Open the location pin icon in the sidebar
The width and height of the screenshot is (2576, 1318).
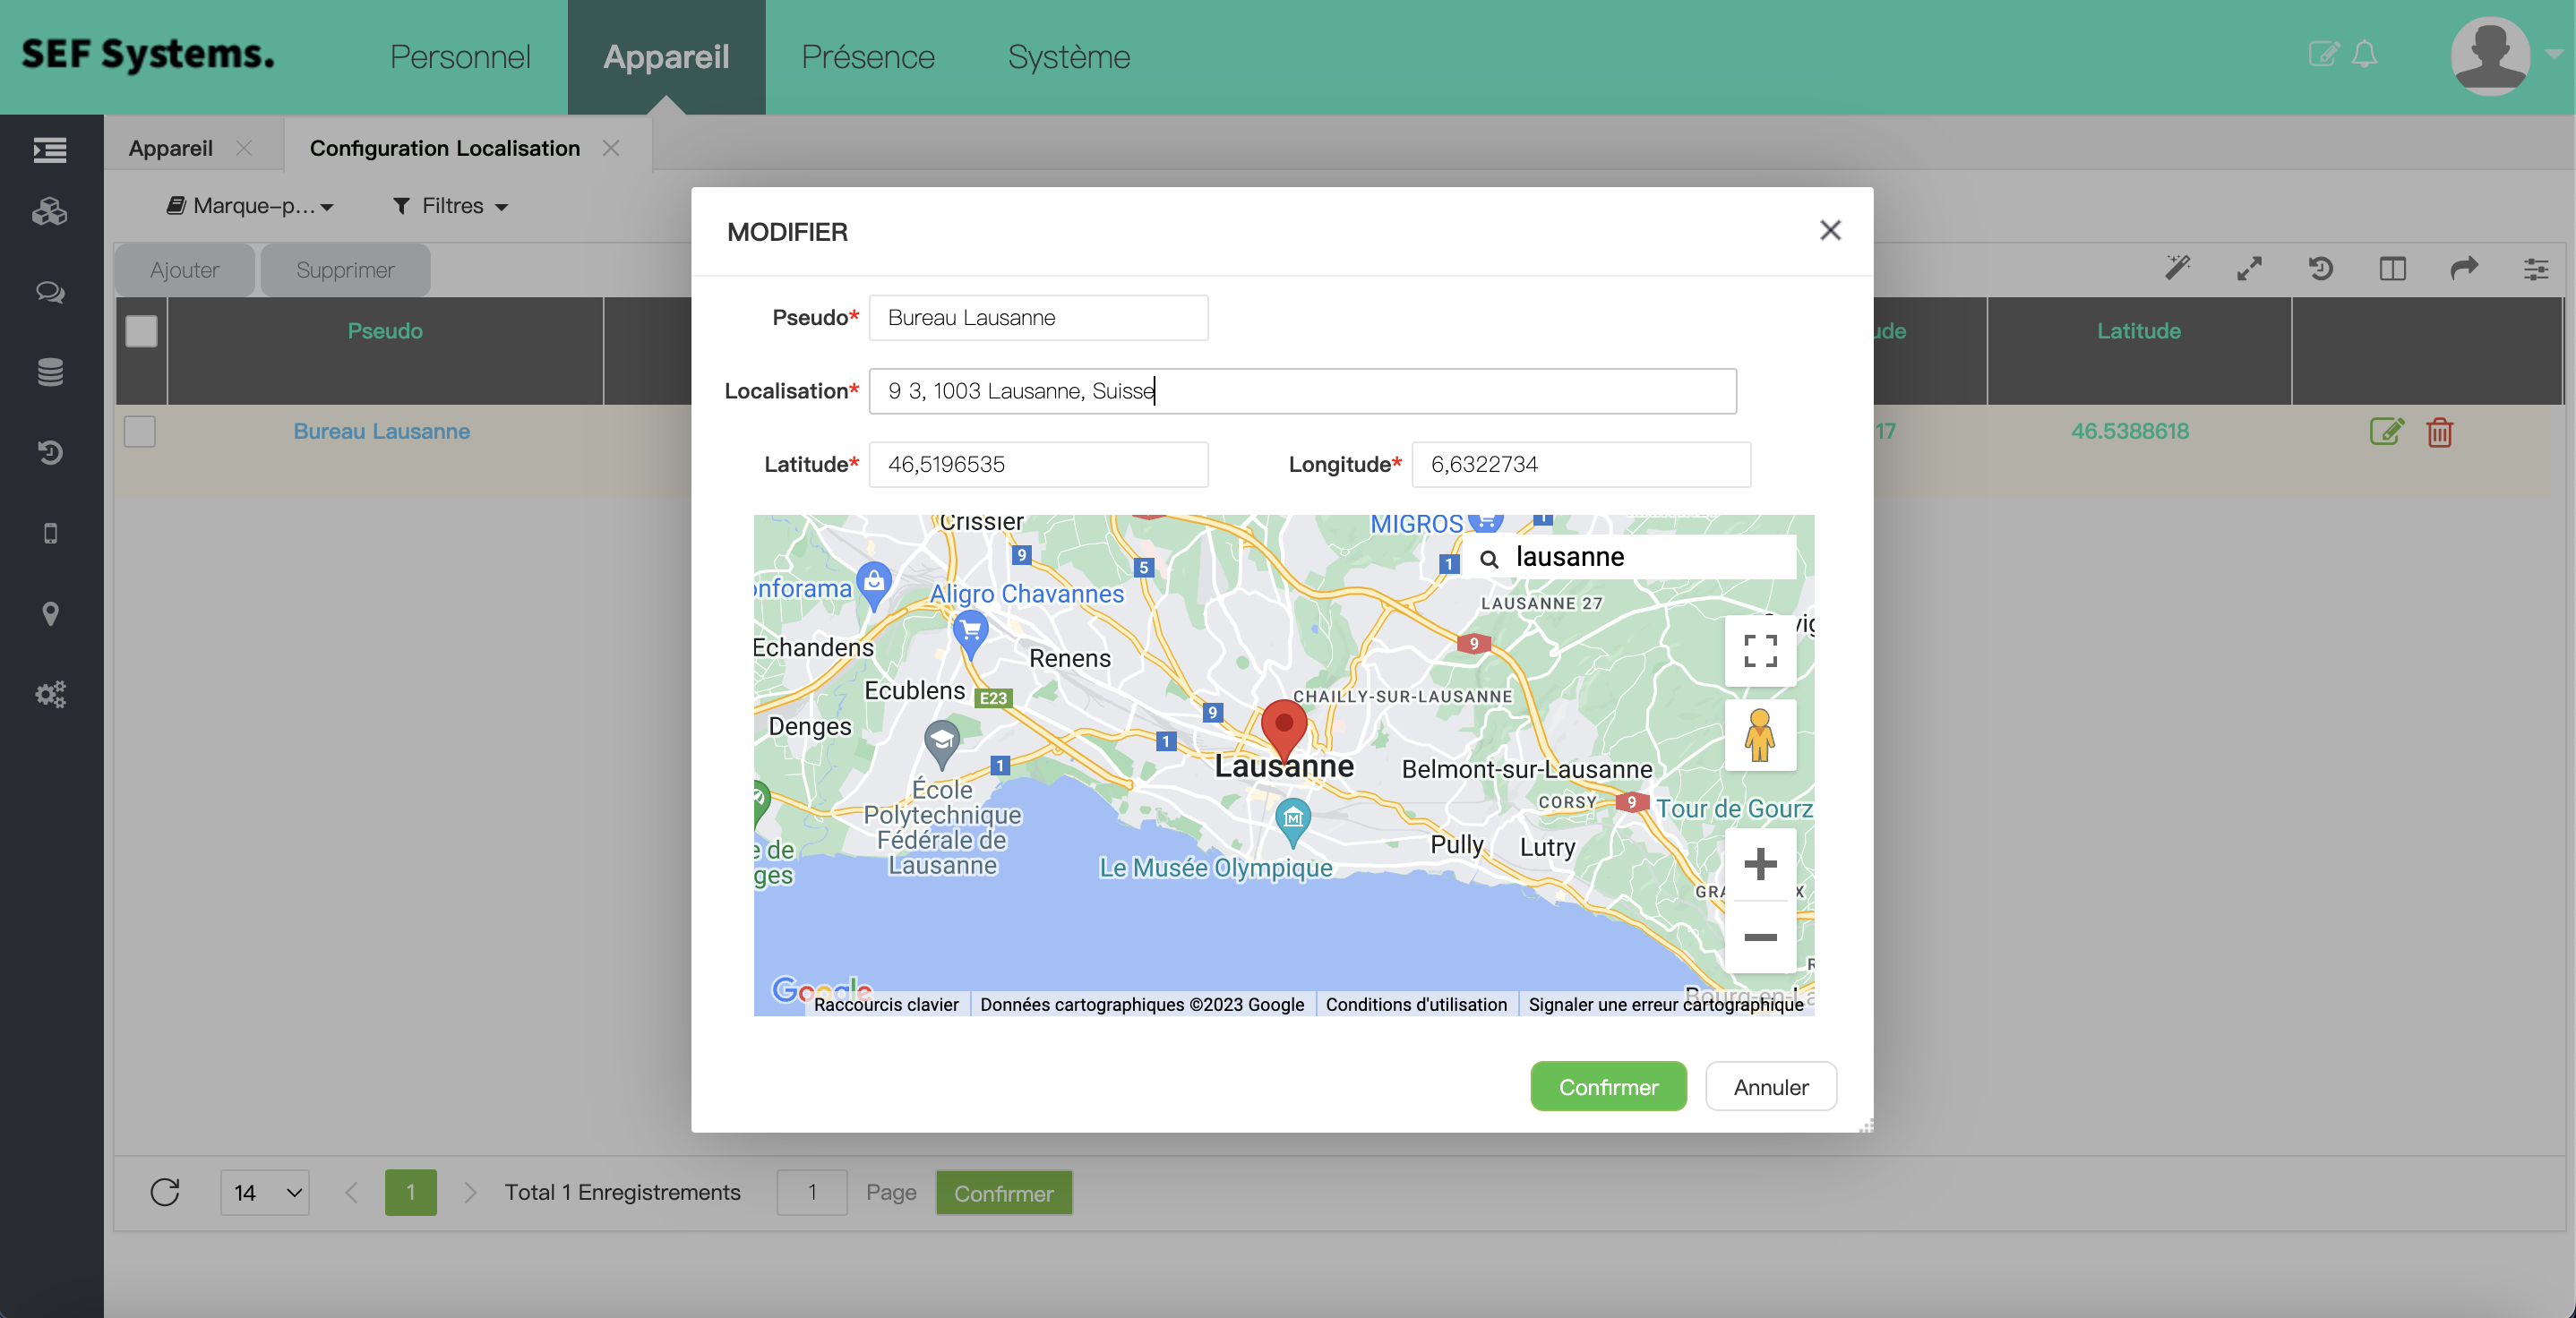pos(50,614)
